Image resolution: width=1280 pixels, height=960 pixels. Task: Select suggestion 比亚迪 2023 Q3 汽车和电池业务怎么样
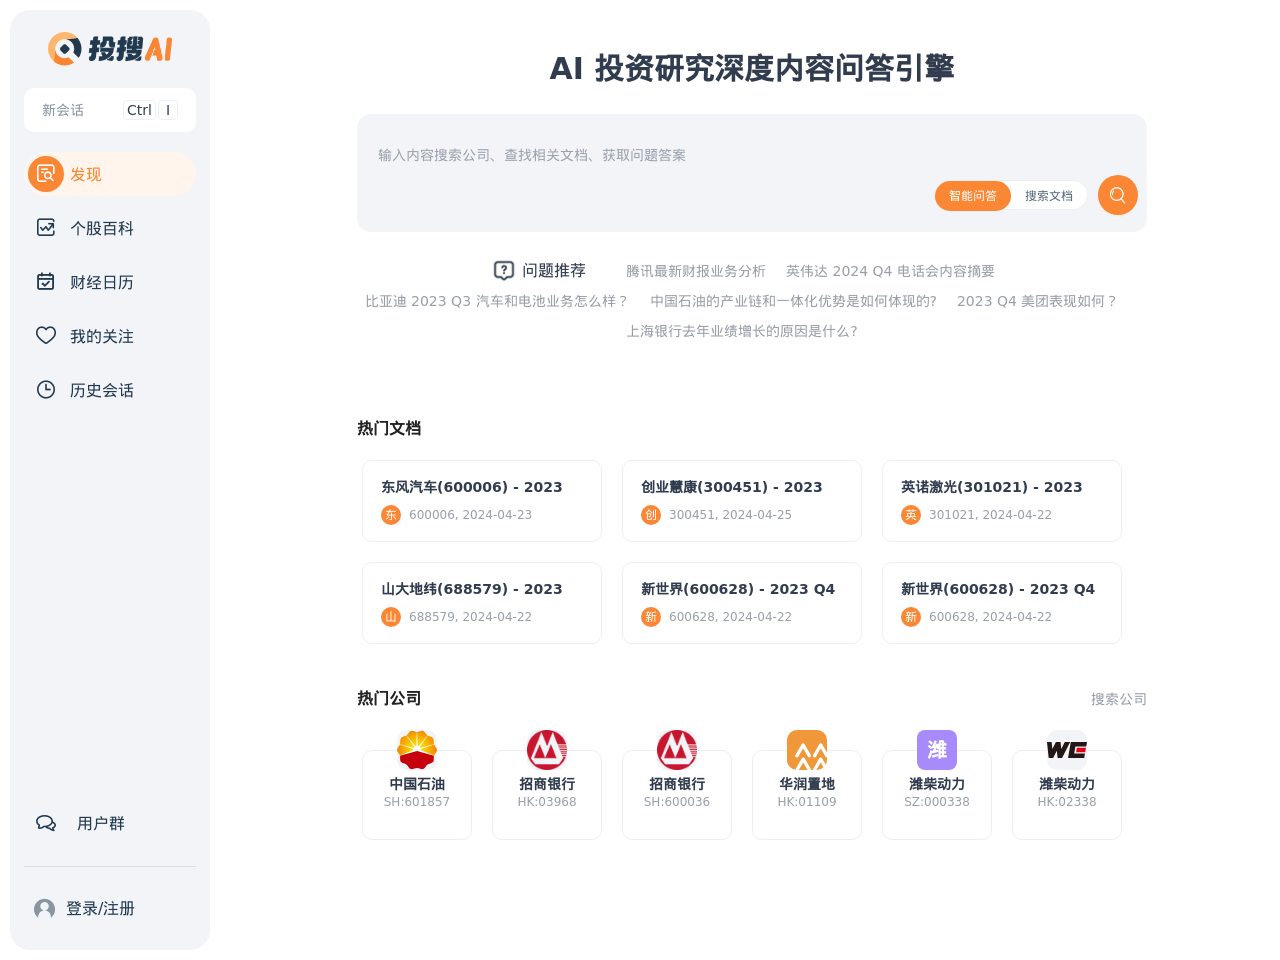pyautogui.click(x=497, y=301)
